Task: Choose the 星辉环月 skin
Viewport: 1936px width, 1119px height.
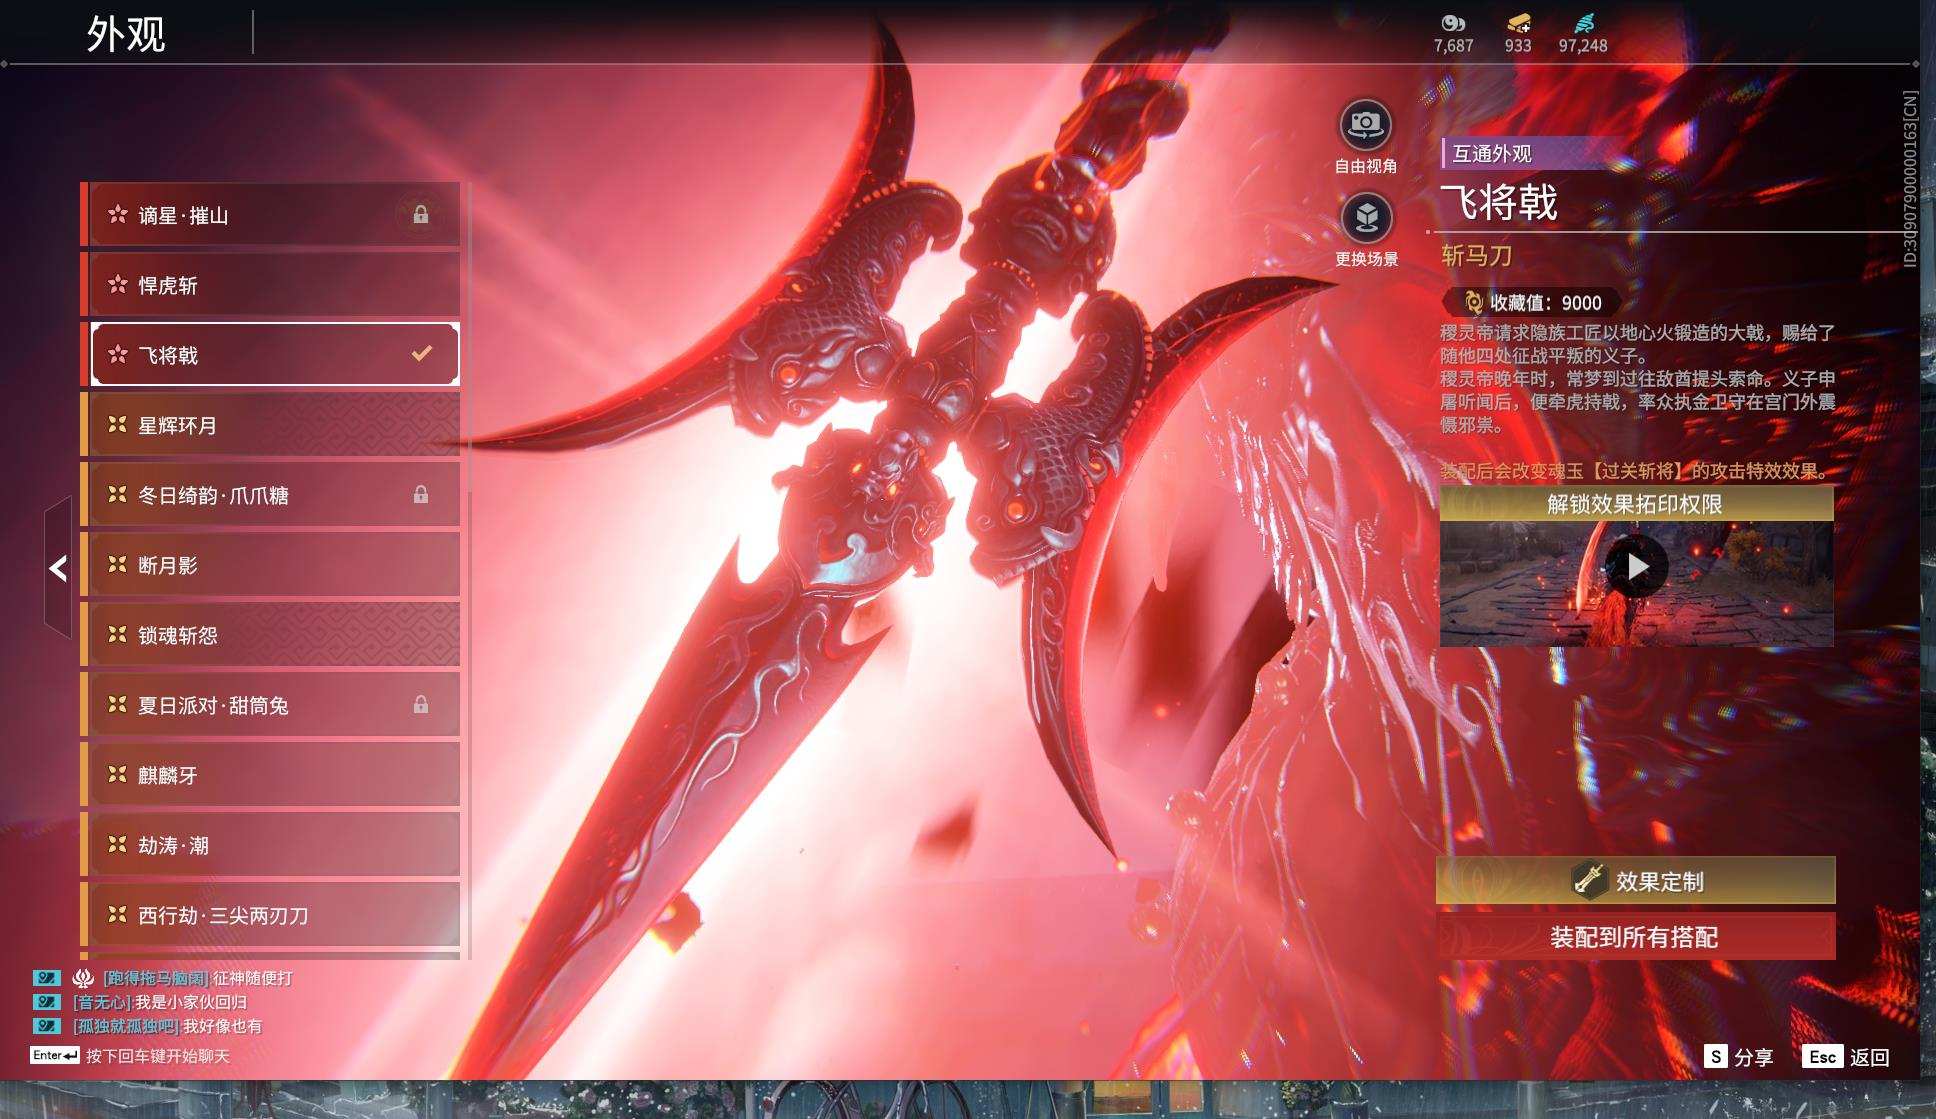Action: 270,425
